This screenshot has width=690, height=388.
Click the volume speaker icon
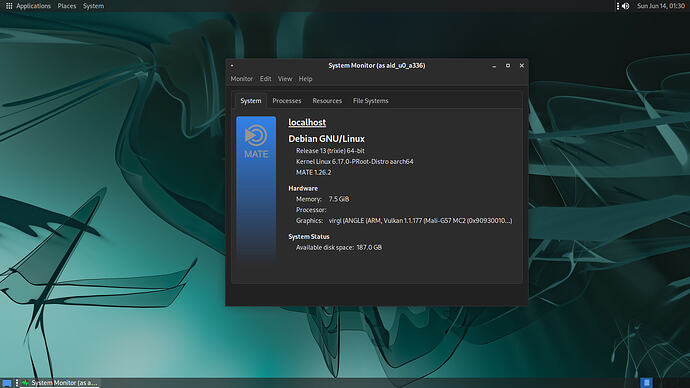pyautogui.click(x=626, y=6)
